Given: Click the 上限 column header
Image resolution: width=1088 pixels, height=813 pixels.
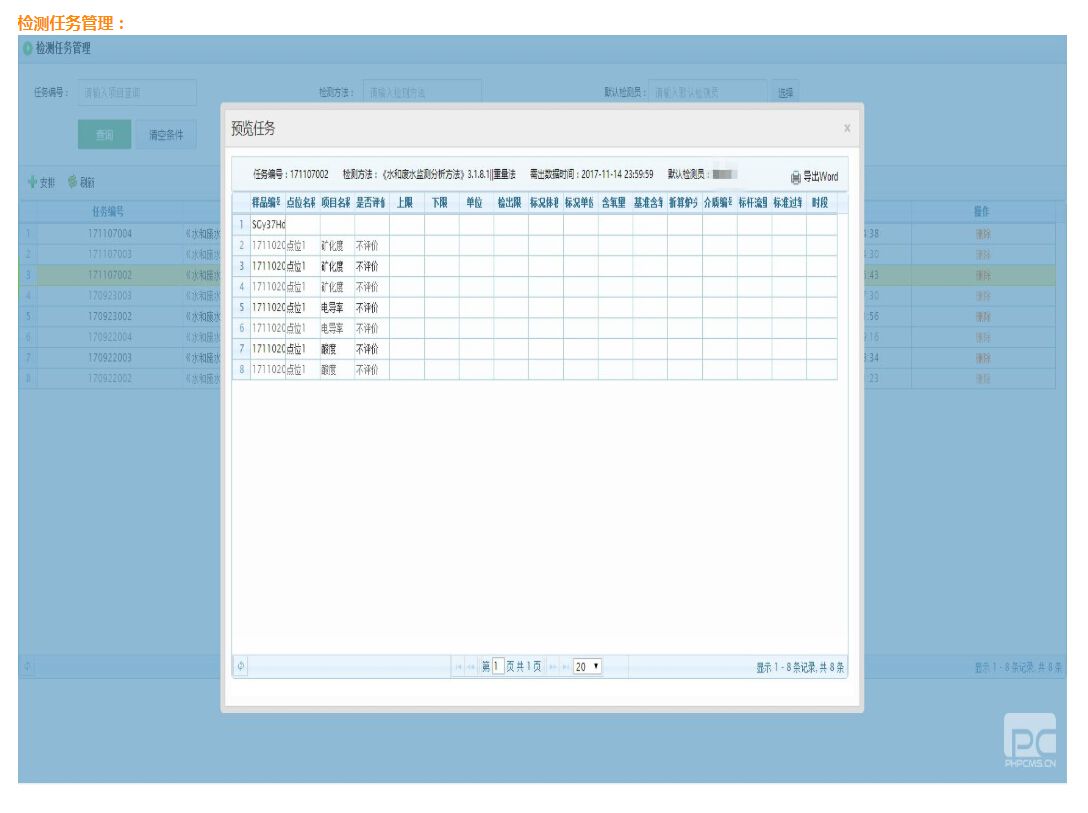Looking at the screenshot, I should coord(405,202).
